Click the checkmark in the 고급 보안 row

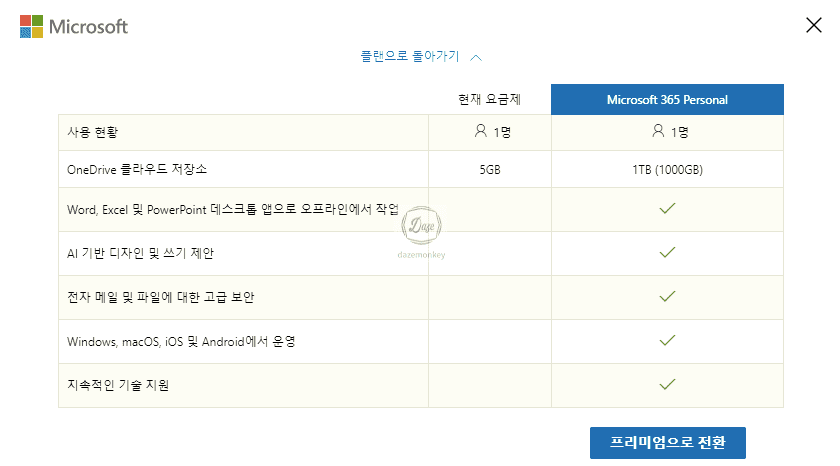pos(667,296)
